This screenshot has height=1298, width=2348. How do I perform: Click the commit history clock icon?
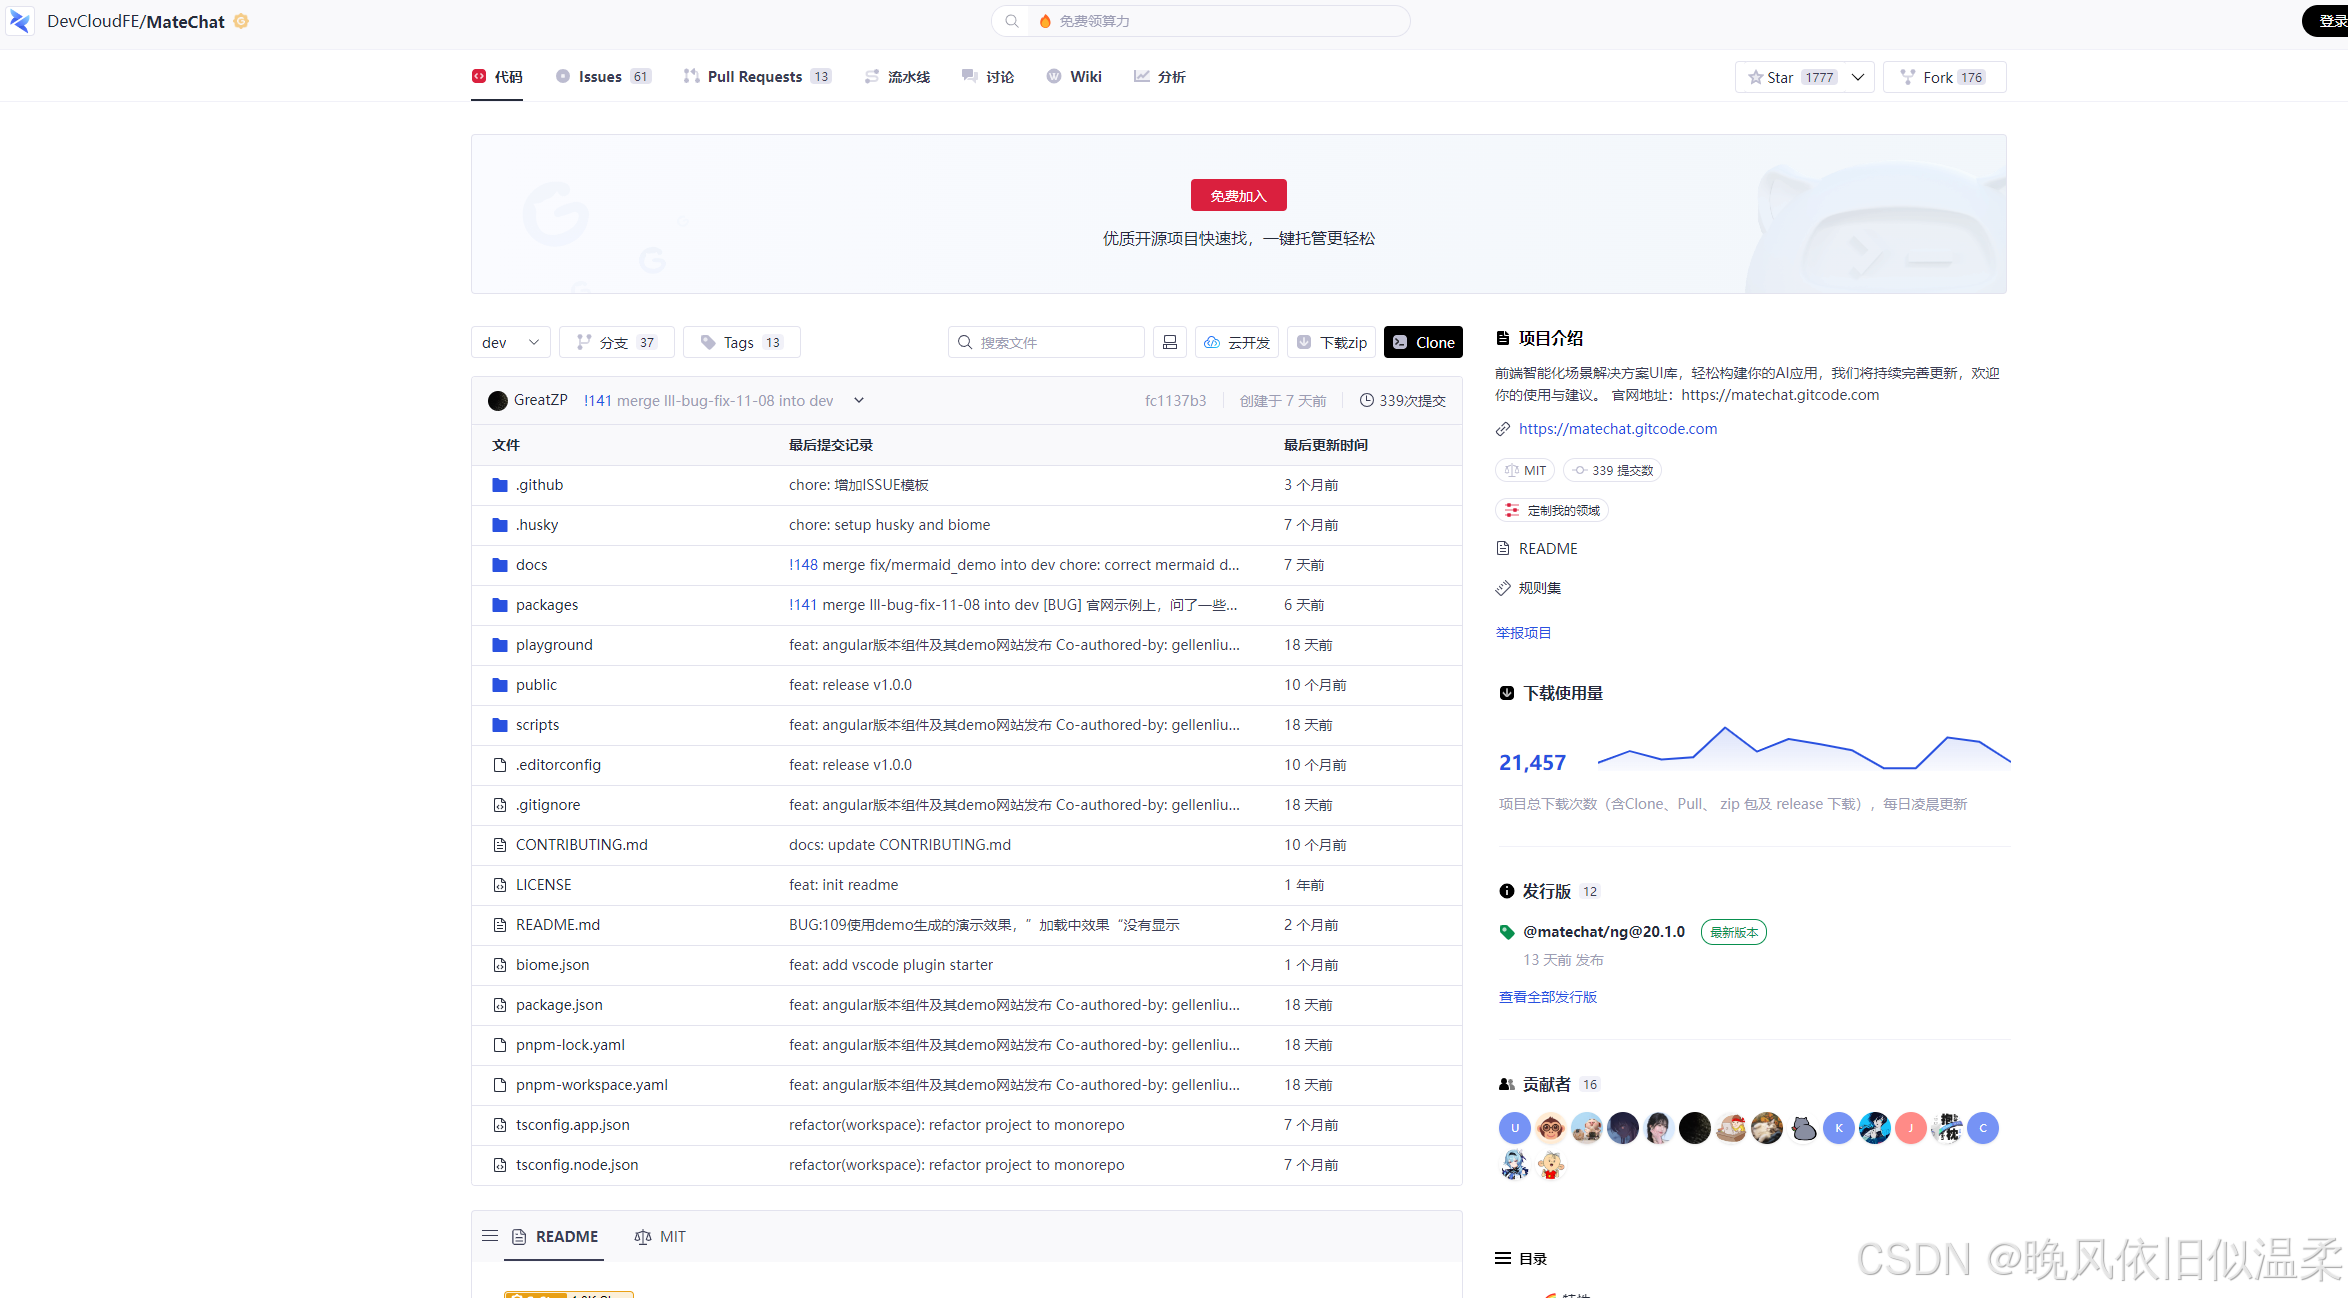(1366, 400)
